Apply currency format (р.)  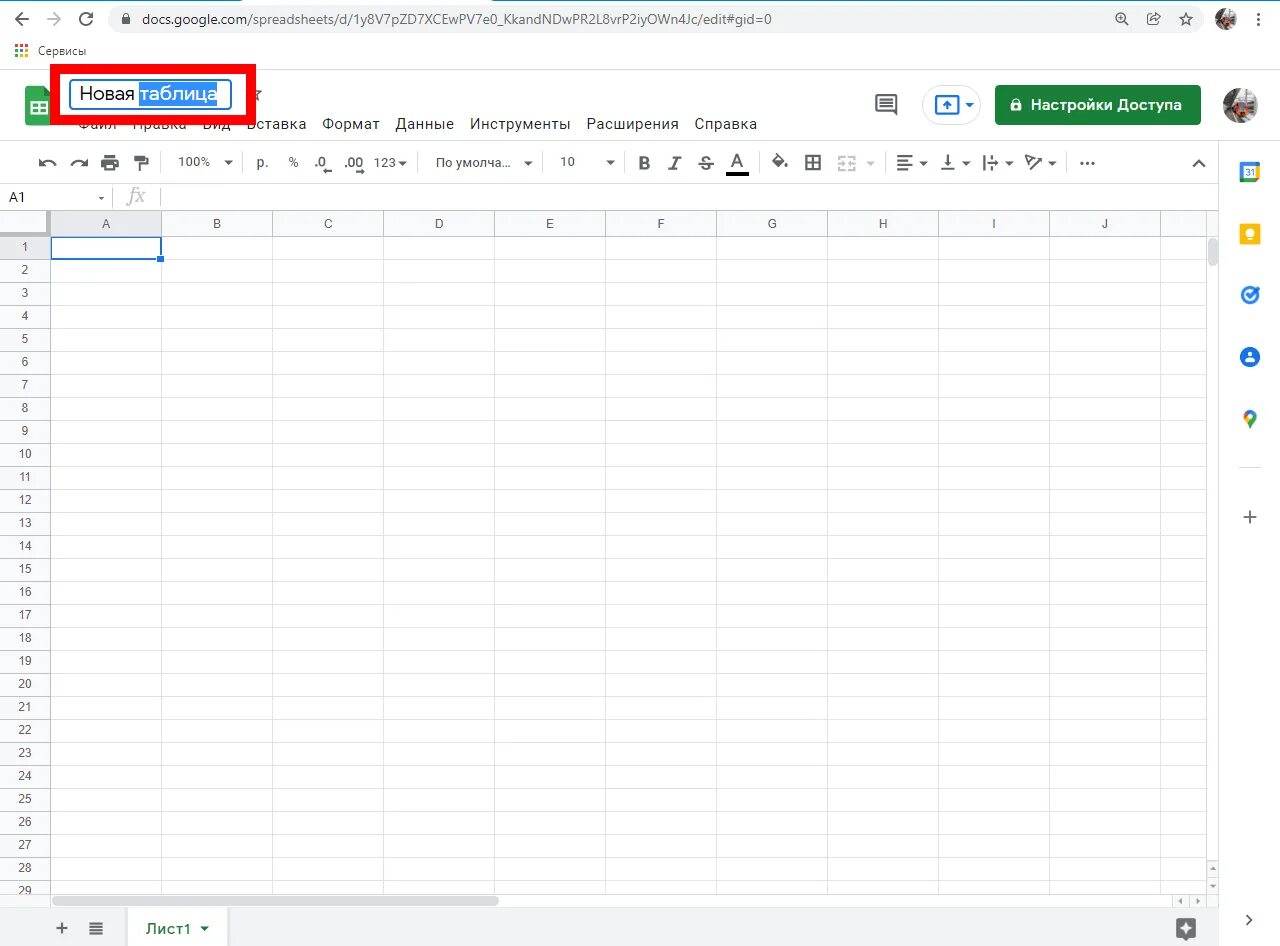(262, 162)
